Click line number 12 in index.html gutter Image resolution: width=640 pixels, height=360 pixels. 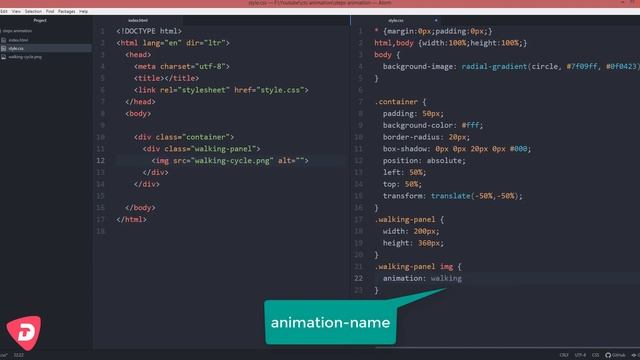pos(101,161)
